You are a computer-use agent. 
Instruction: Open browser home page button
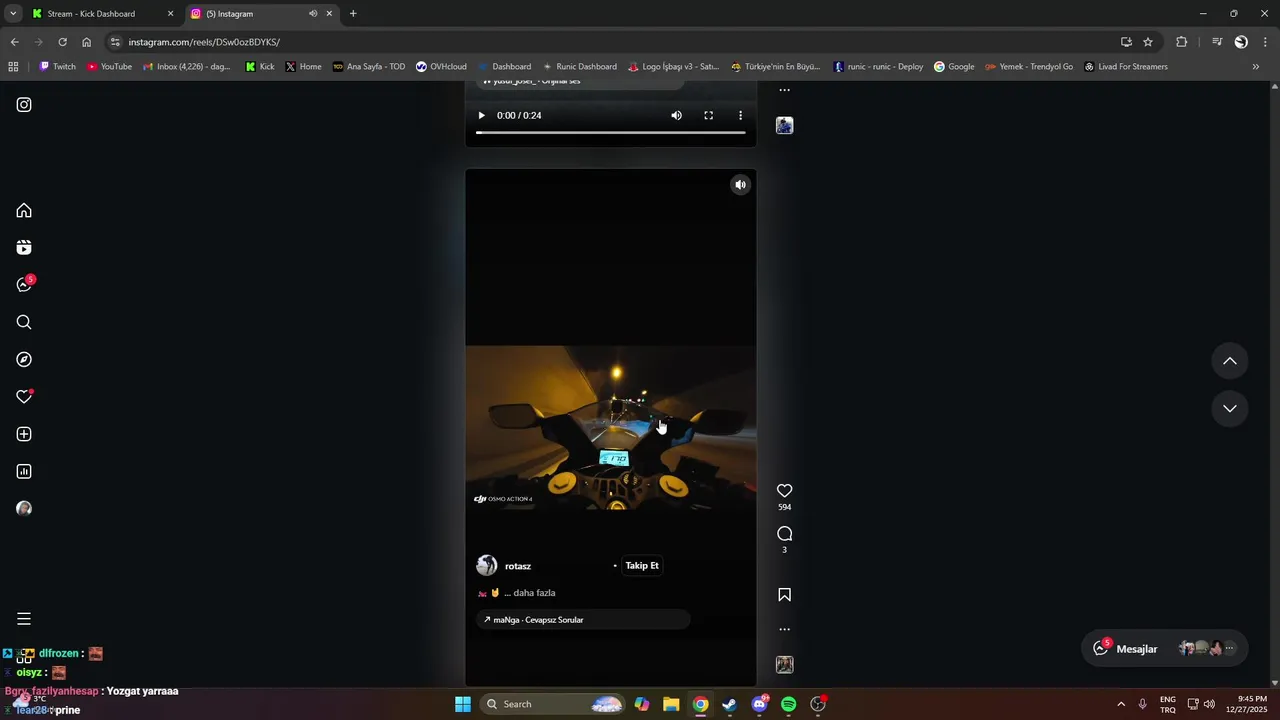point(87,42)
